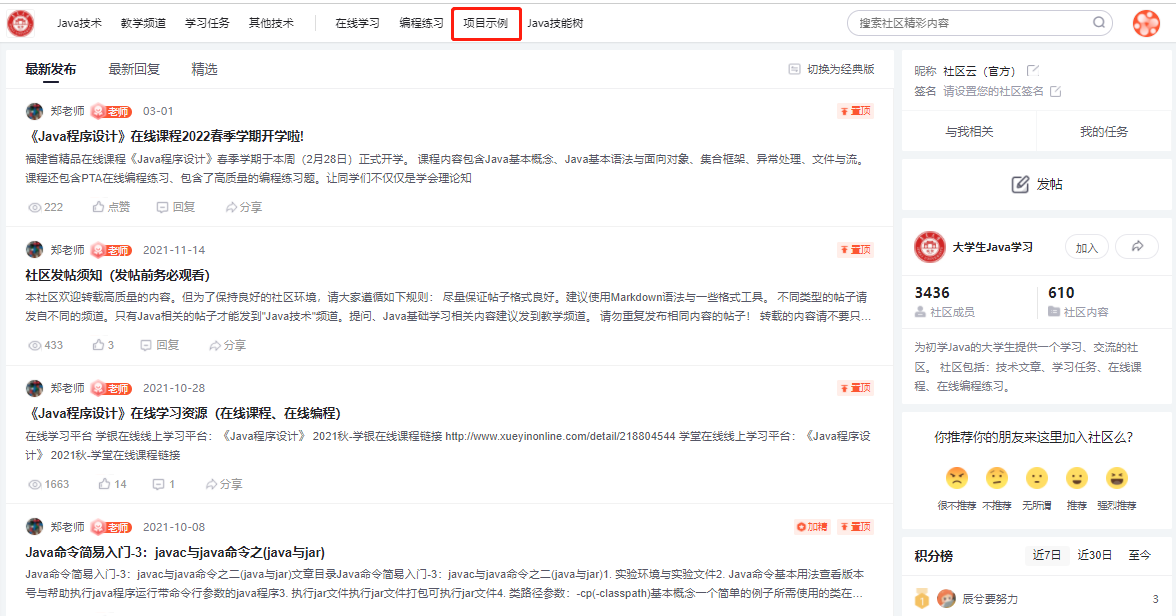Select the 不推荐 face emoji
Screen dimensions: 1176x616
pyautogui.click(x=997, y=478)
